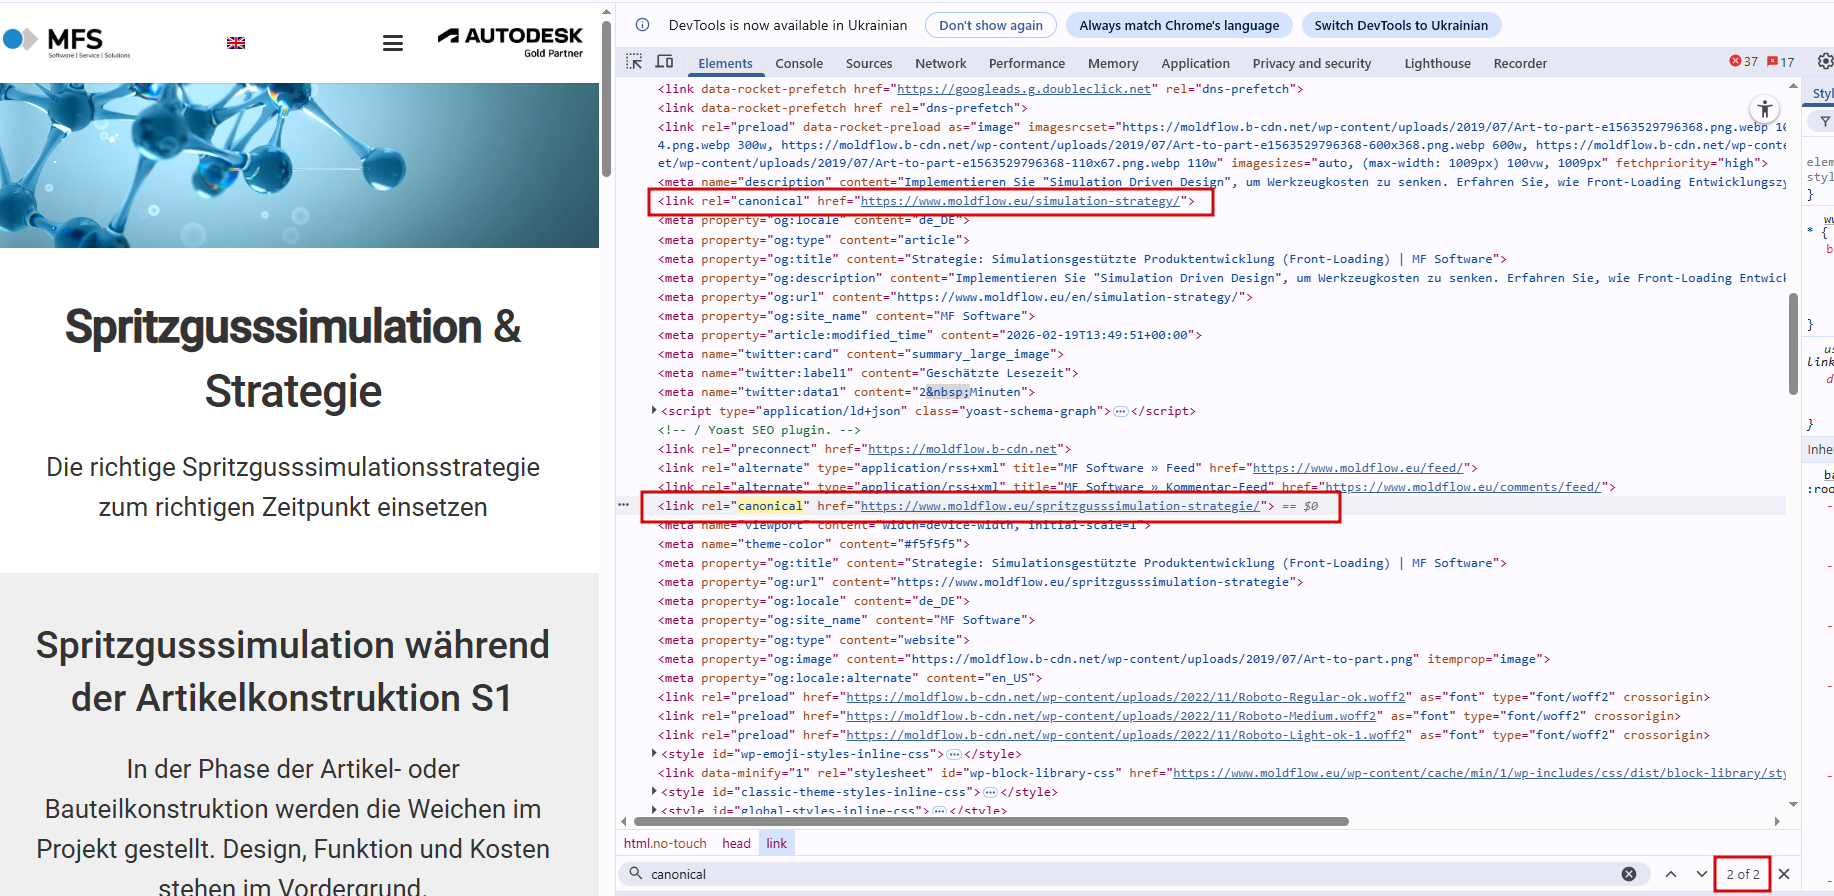The image size is (1834, 896).
Task: Activate the inspect element picker icon
Action: [x=634, y=62]
